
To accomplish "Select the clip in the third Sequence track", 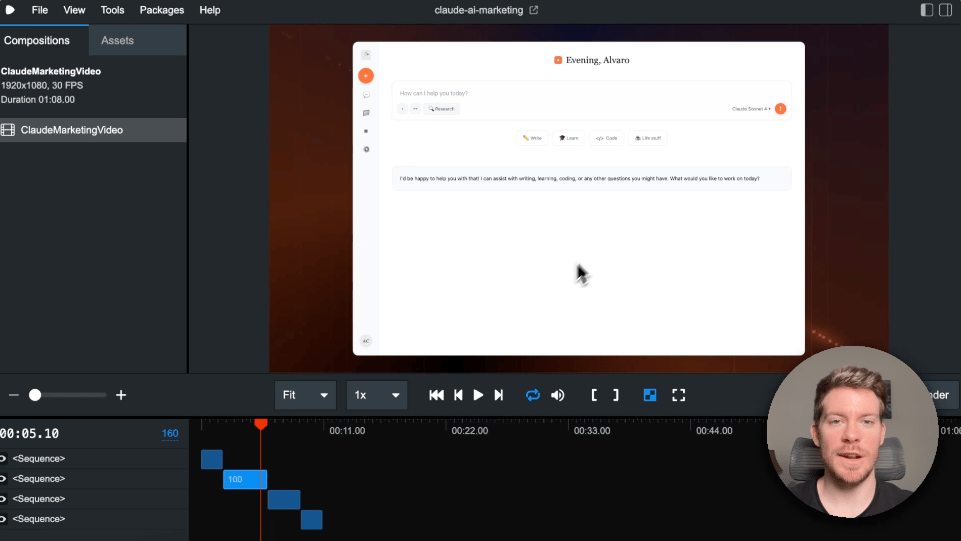I will (x=284, y=499).
